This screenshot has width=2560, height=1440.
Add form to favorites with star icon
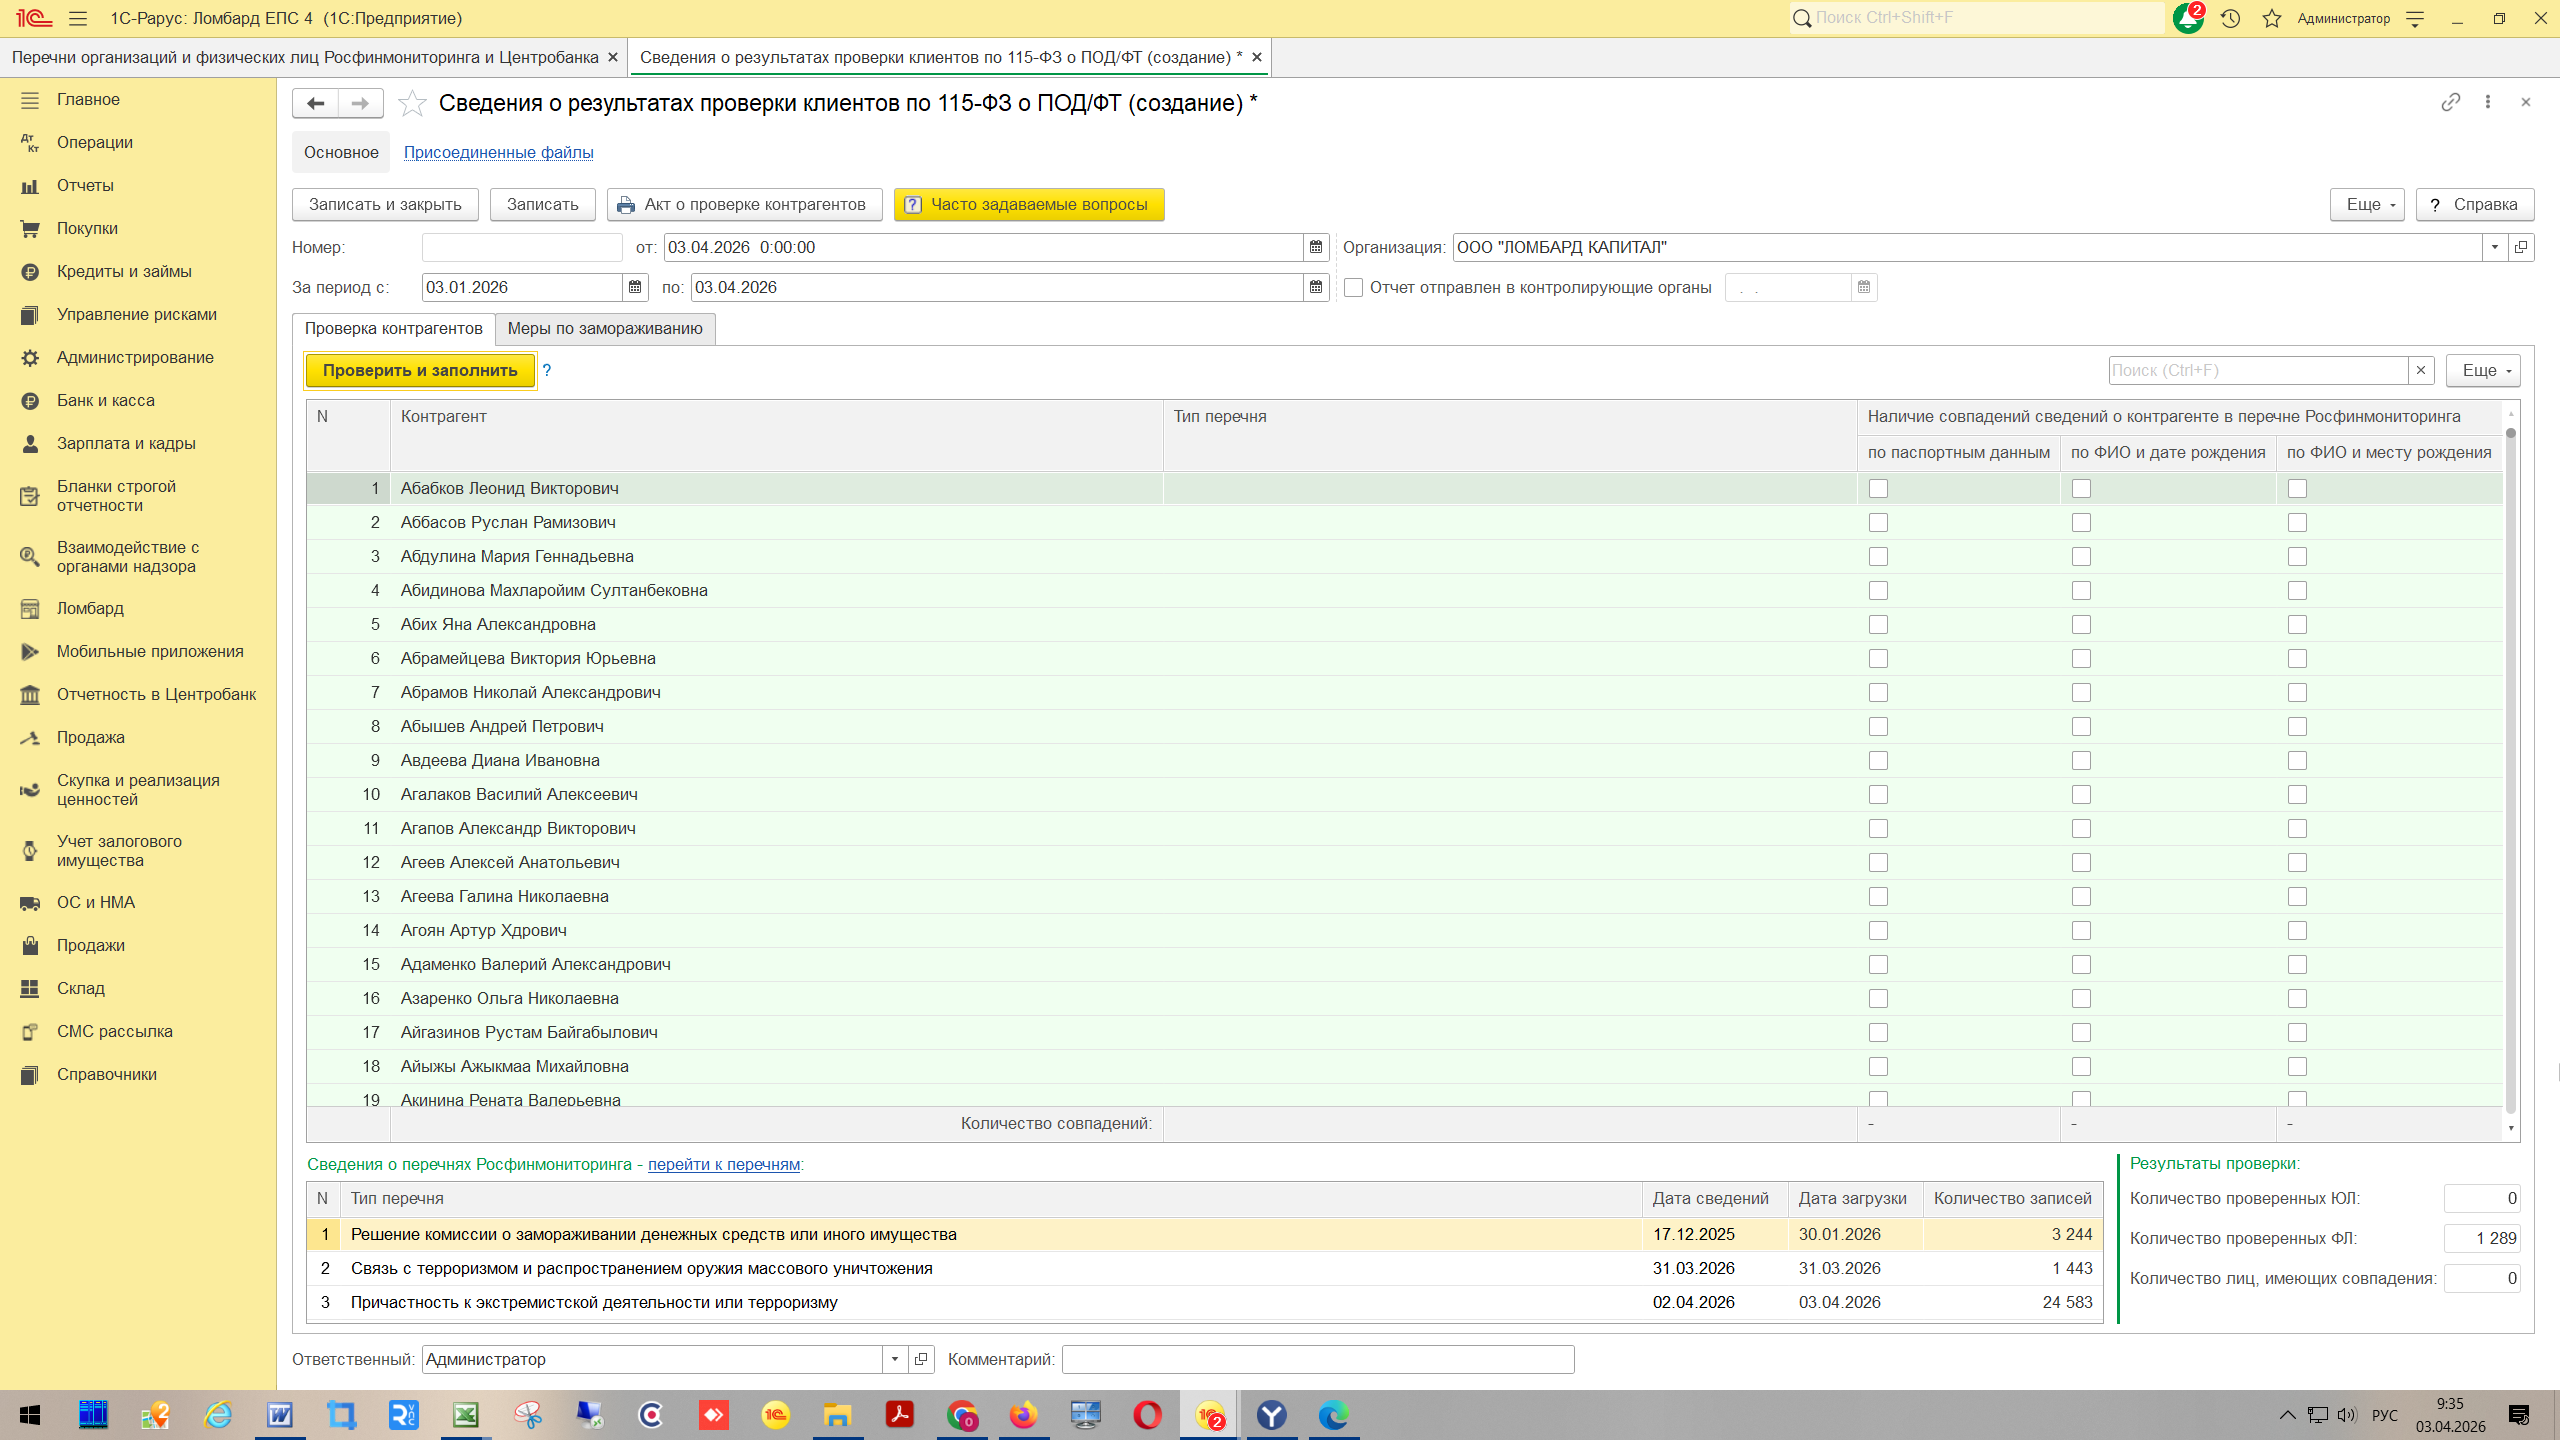click(412, 103)
